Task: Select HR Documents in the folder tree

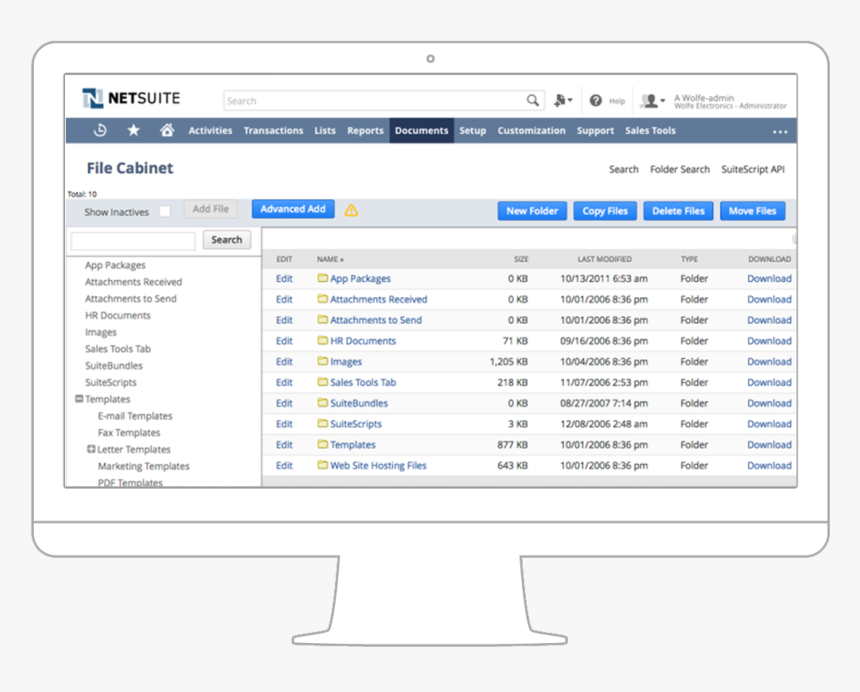Action: click(x=117, y=315)
